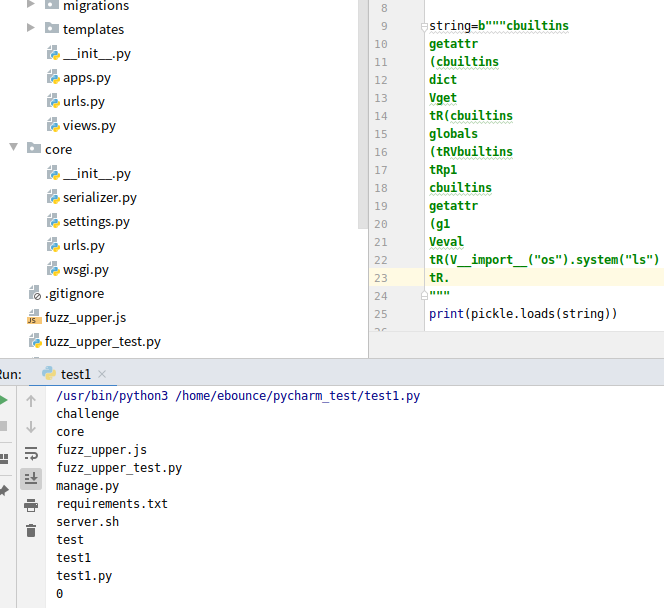Expand the templates folder

click(x=31, y=29)
